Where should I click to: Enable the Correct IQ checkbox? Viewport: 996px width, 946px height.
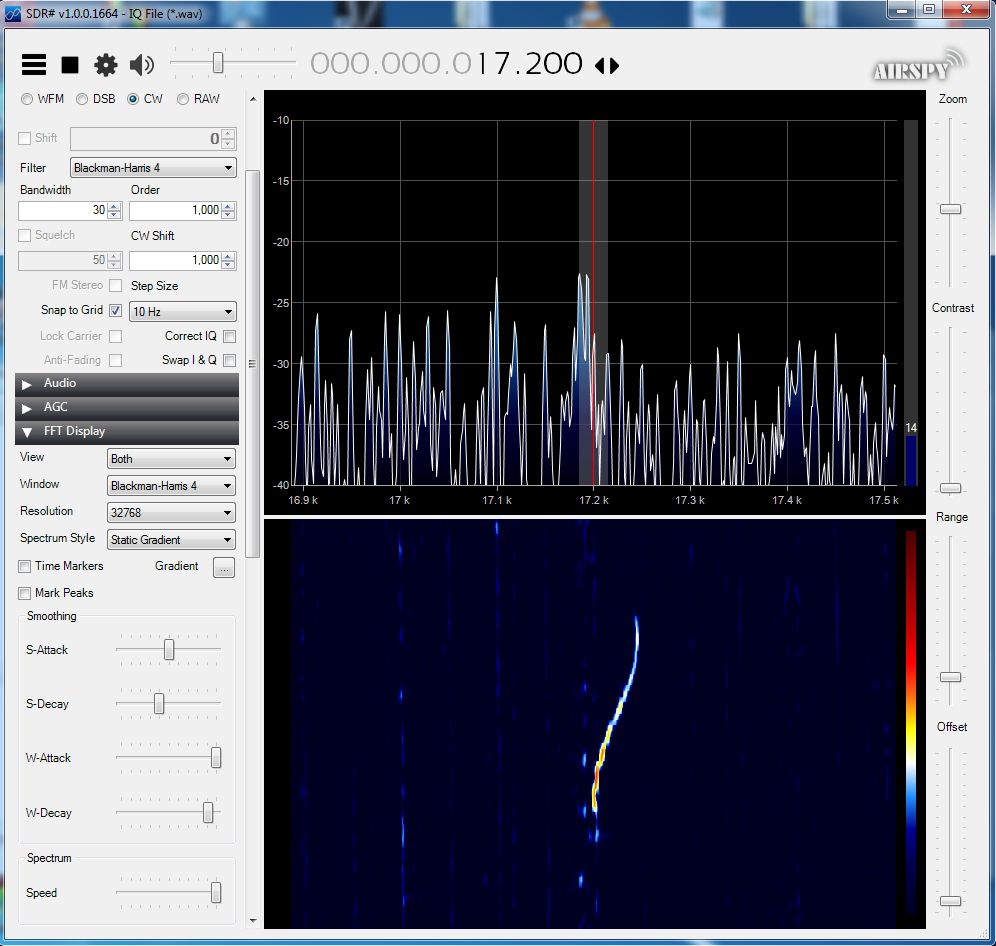(229, 337)
